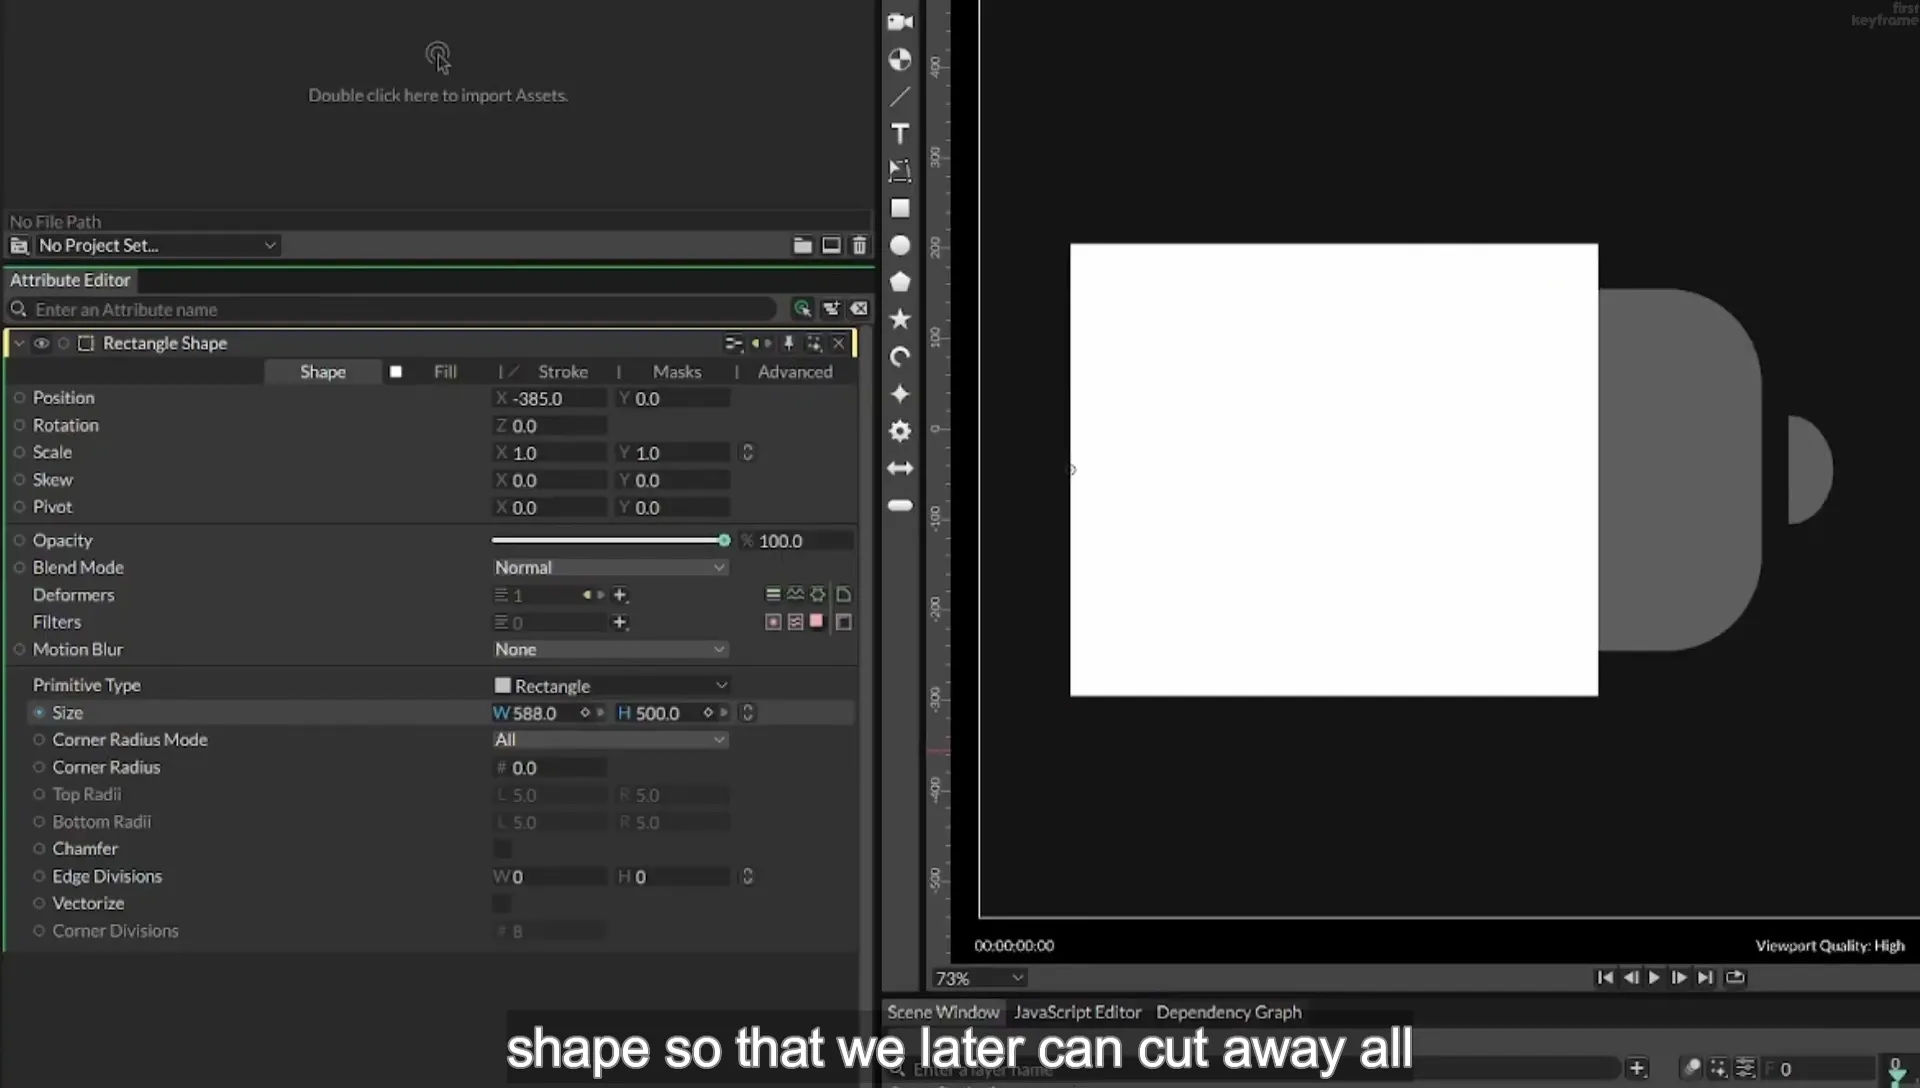The height and width of the screenshot is (1088, 1920).
Task: Toggle the Vectorize checkbox
Action: click(x=502, y=904)
